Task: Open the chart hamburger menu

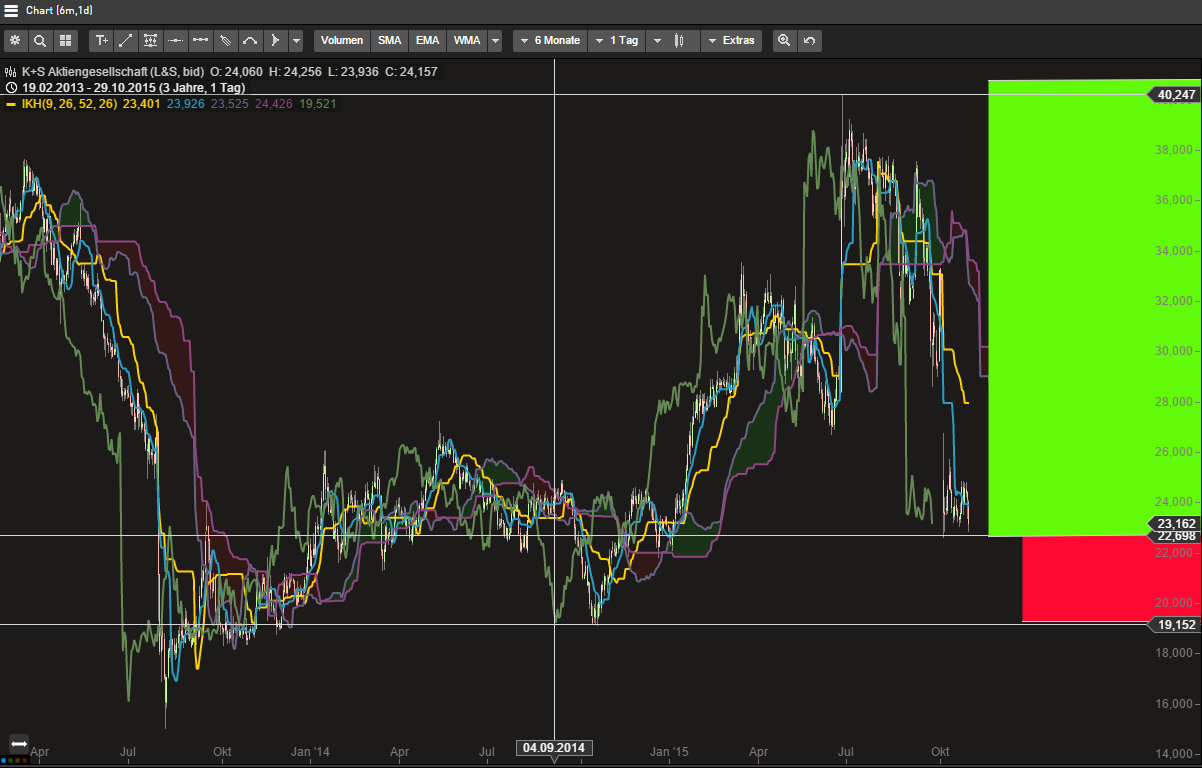Action: click(x=11, y=12)
